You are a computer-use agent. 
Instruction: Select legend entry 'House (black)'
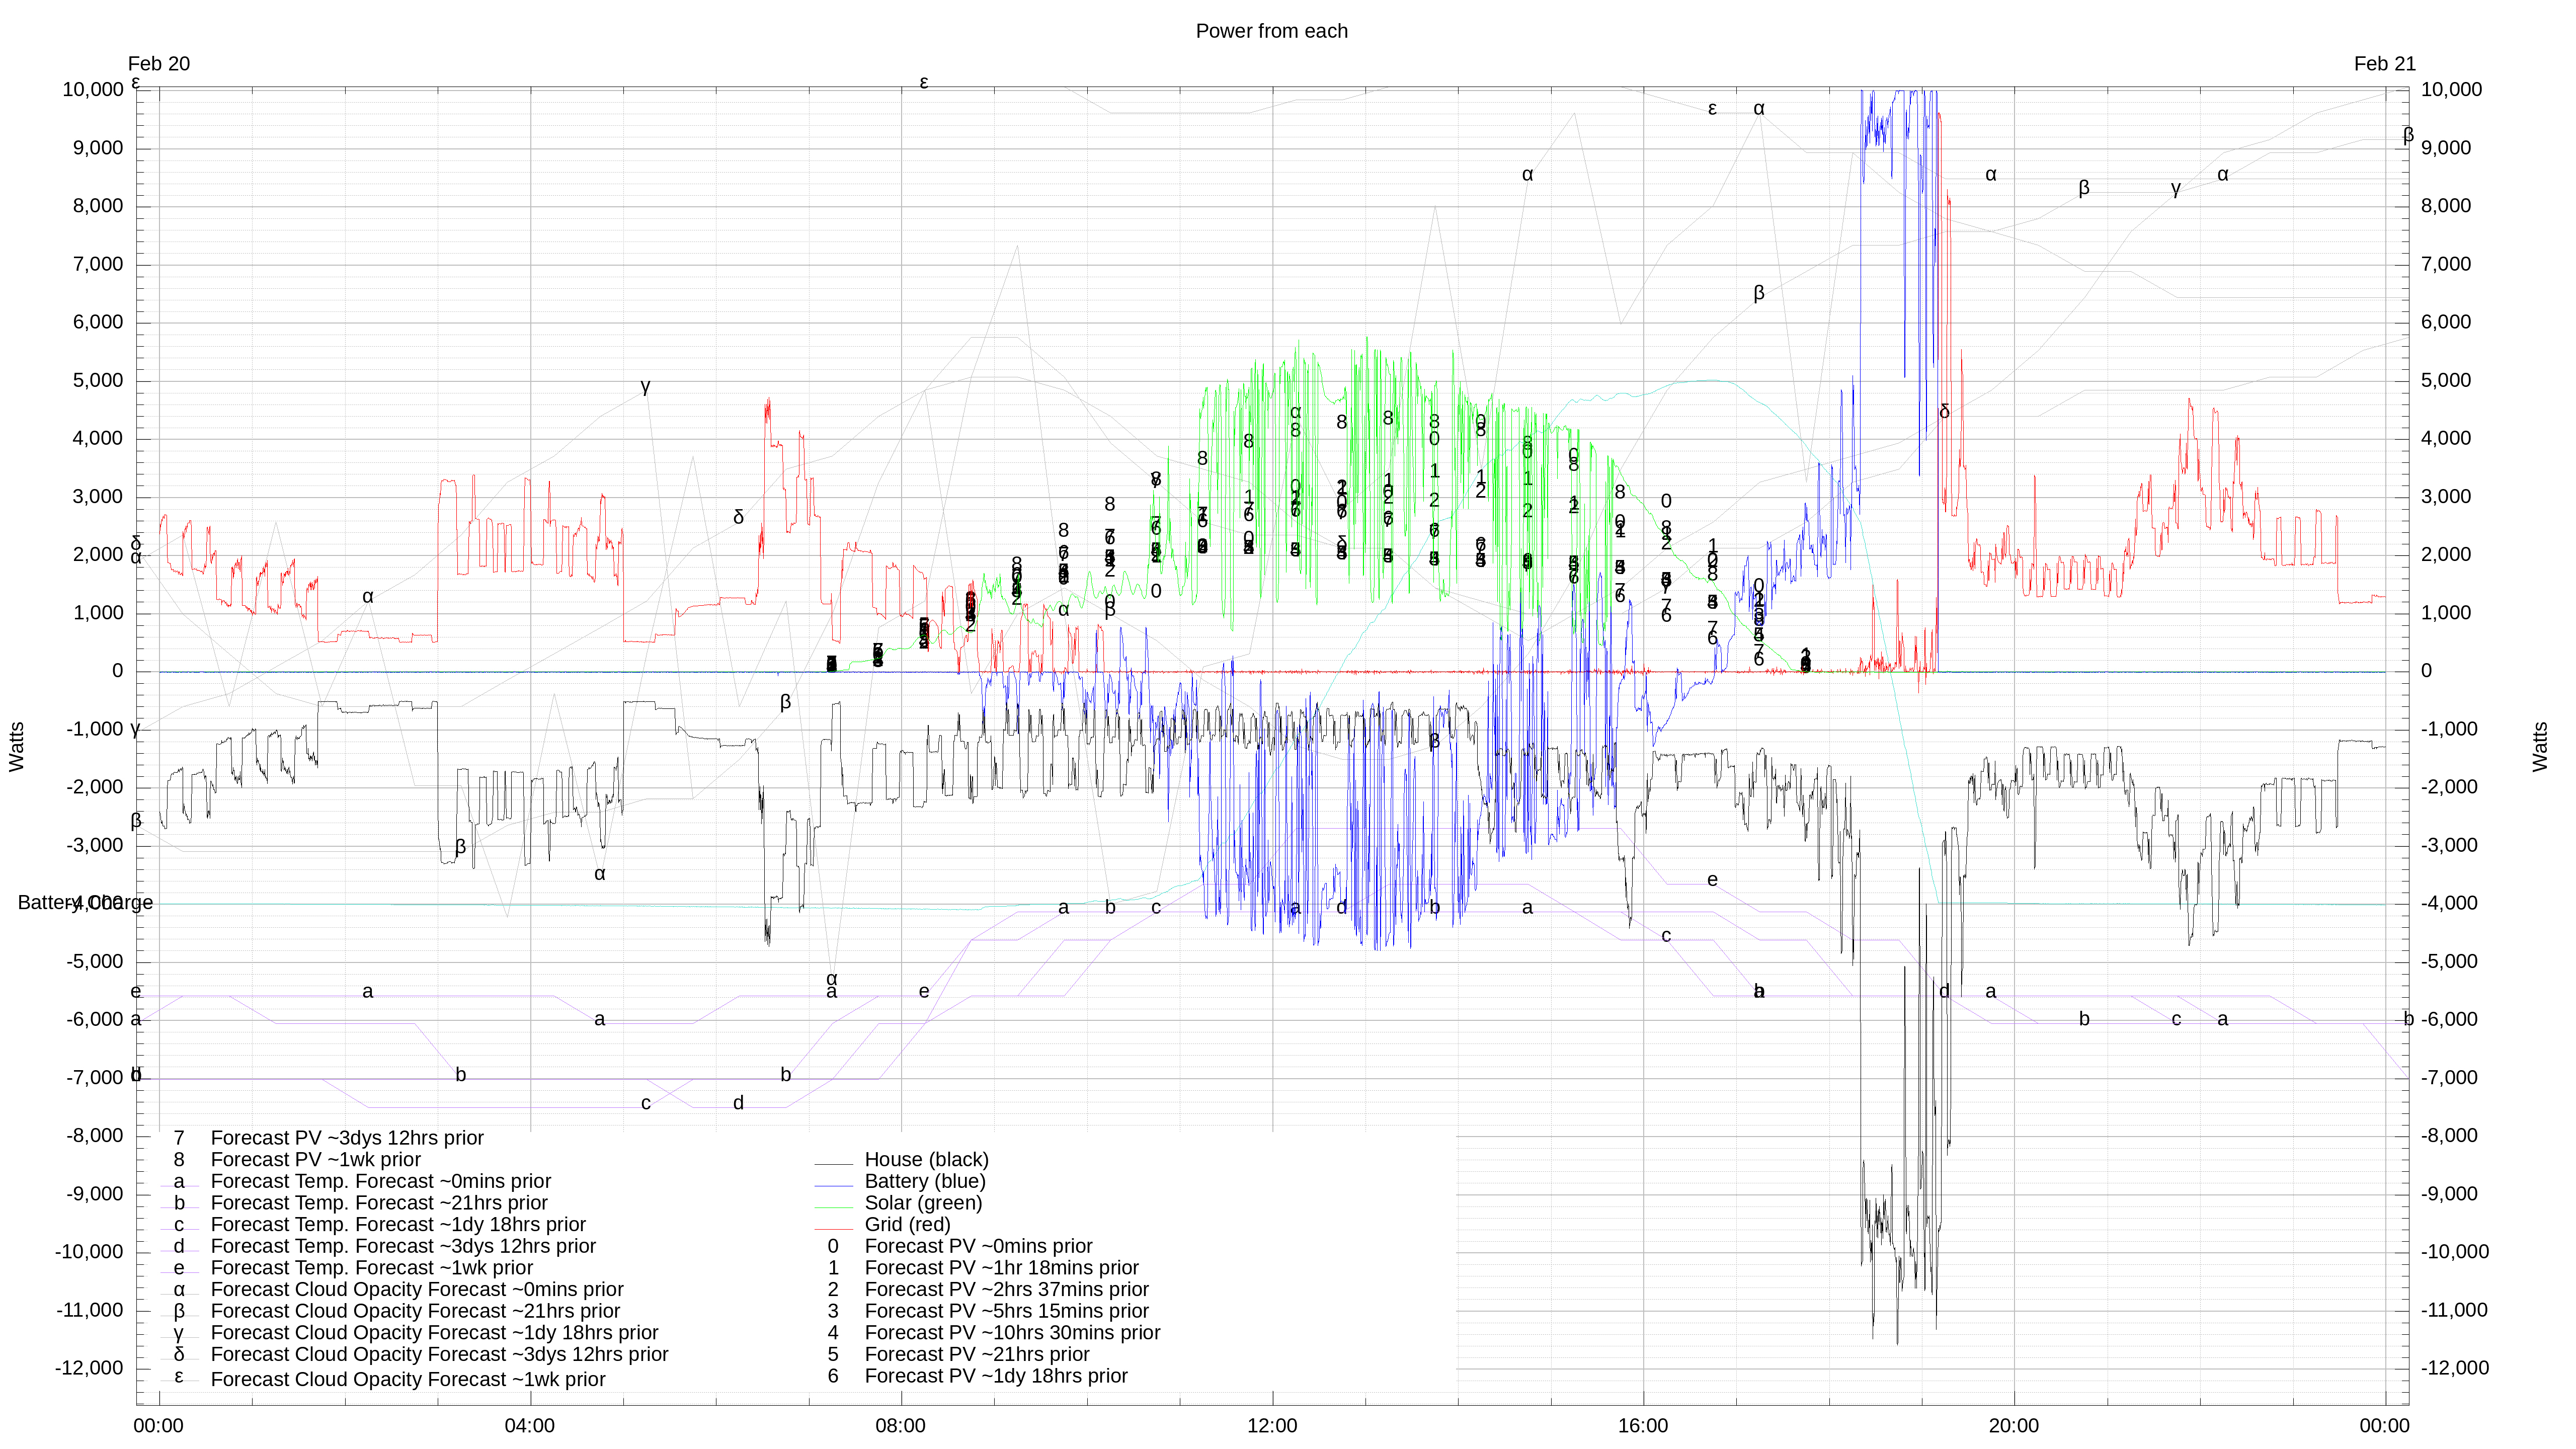pyautogui.click(x=926, y=1160)
